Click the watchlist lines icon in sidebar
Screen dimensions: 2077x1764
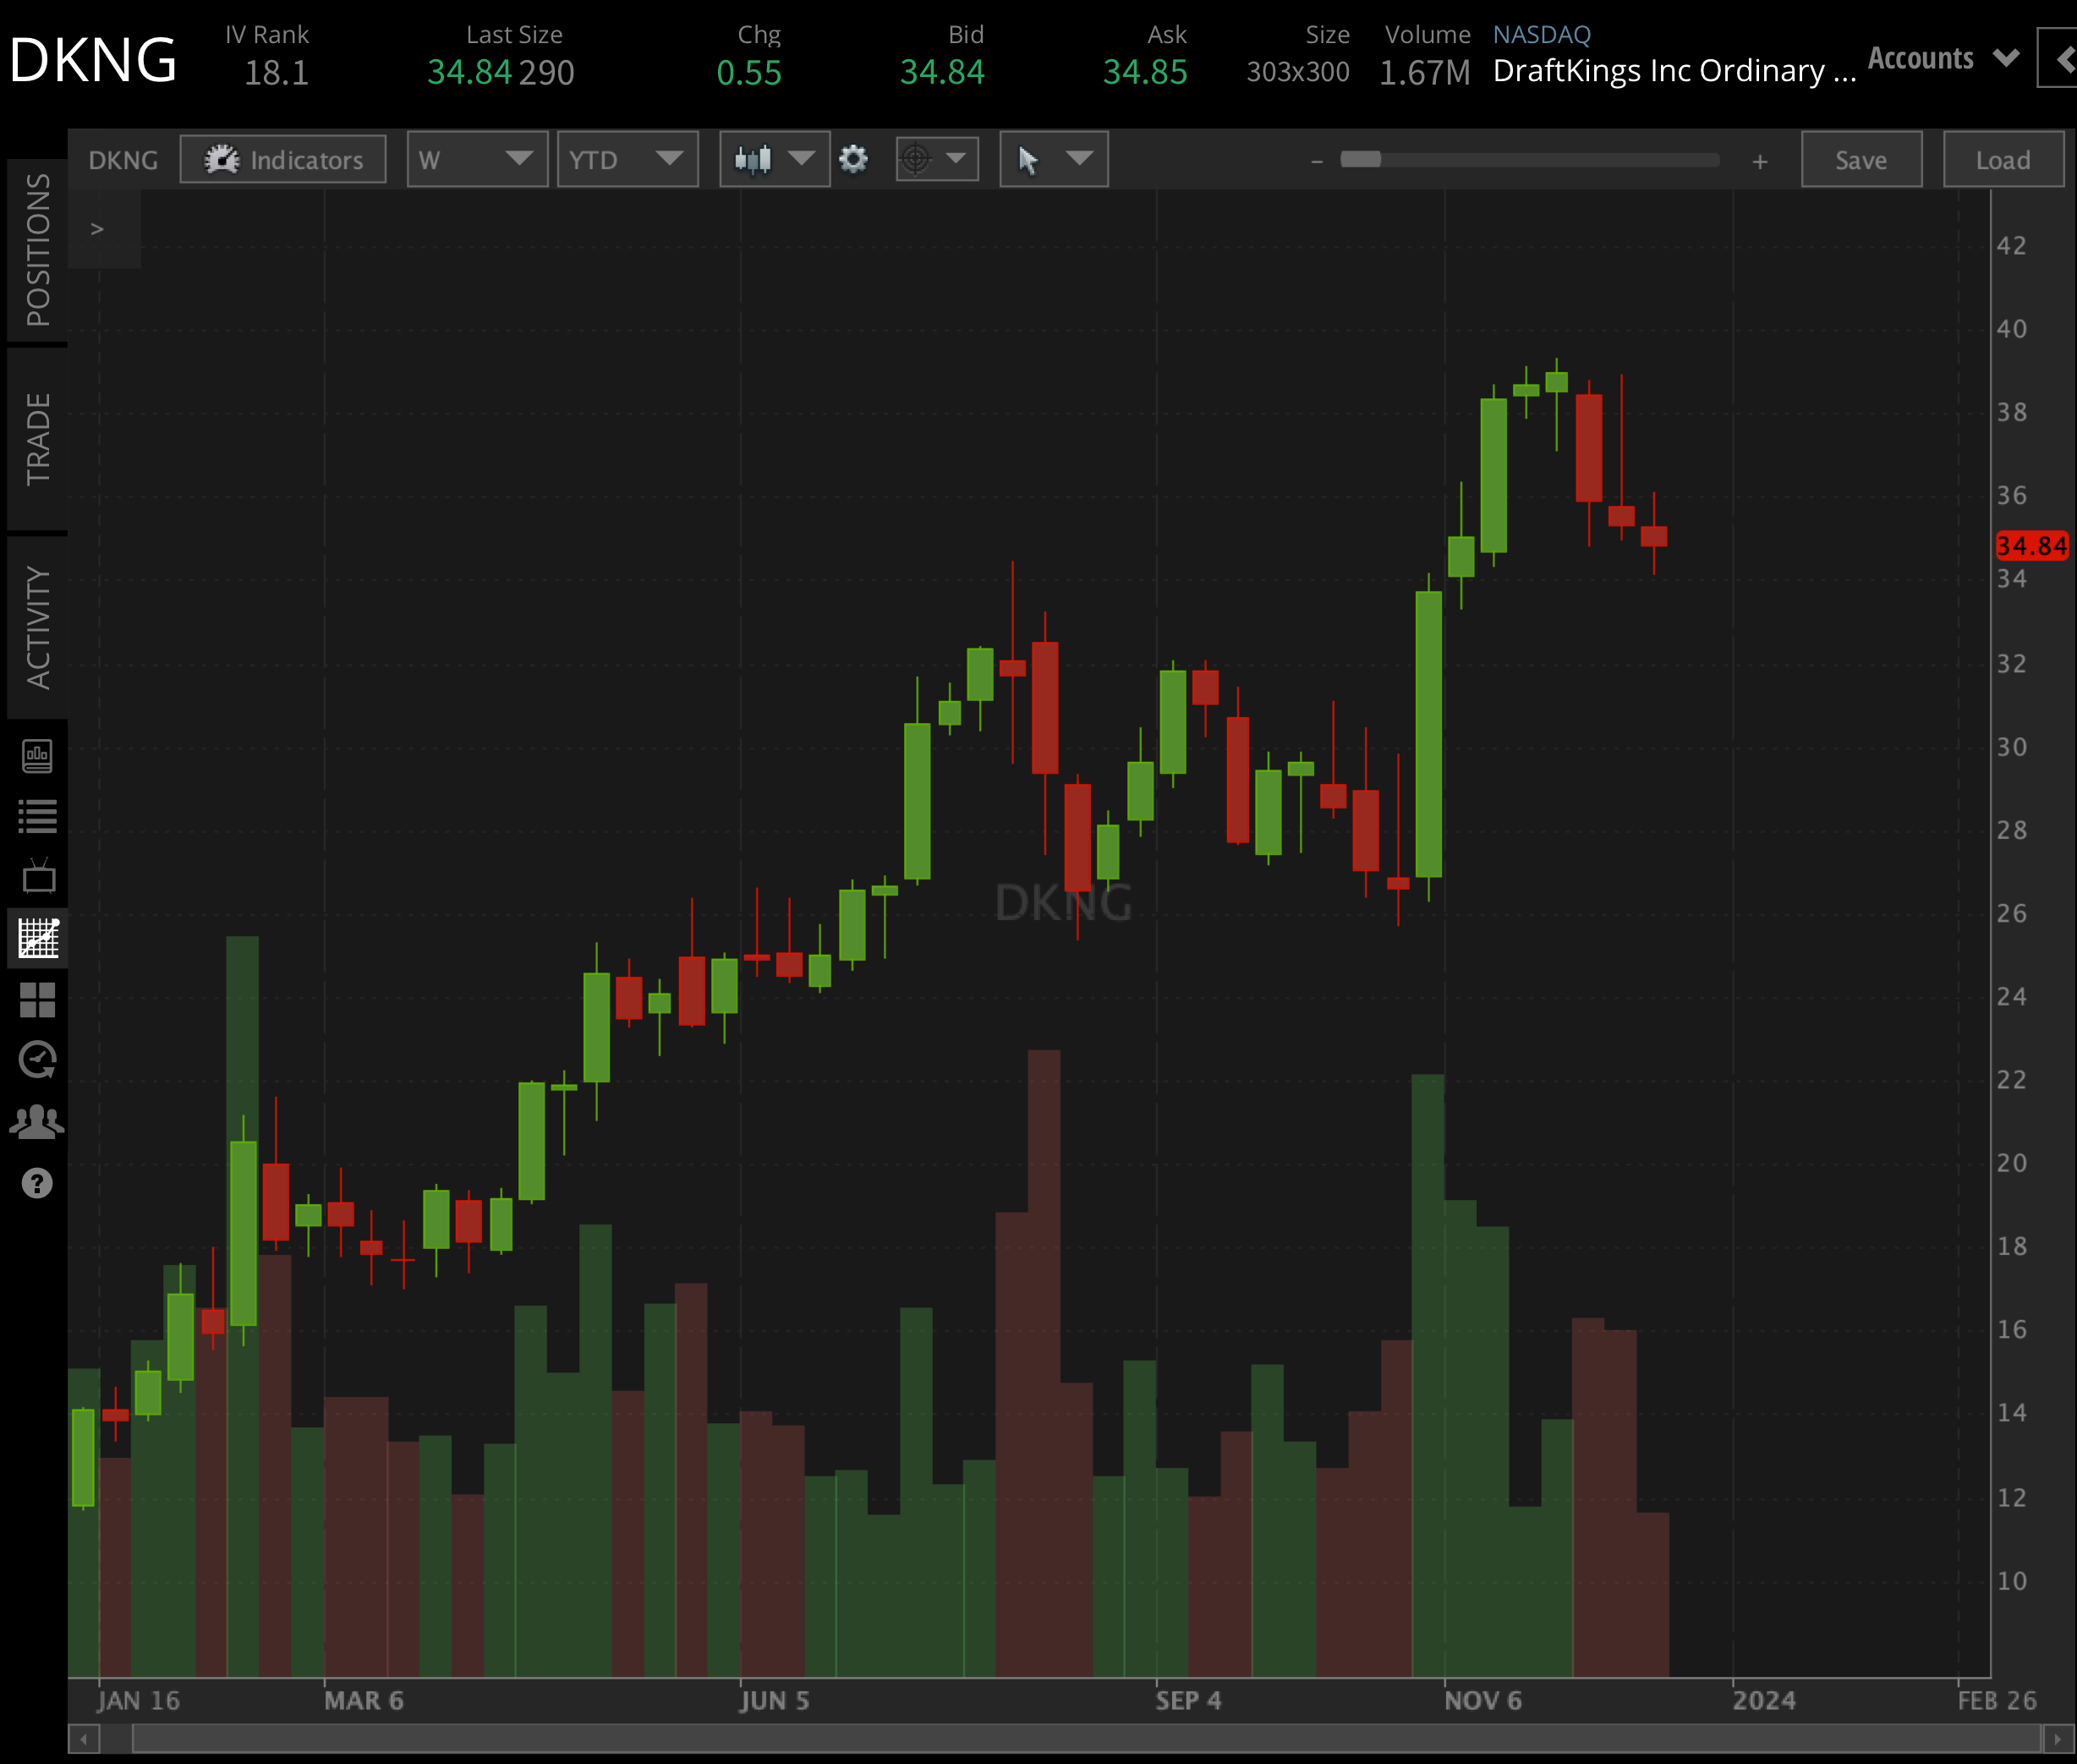pyautogui.click(x=37, y=816)
